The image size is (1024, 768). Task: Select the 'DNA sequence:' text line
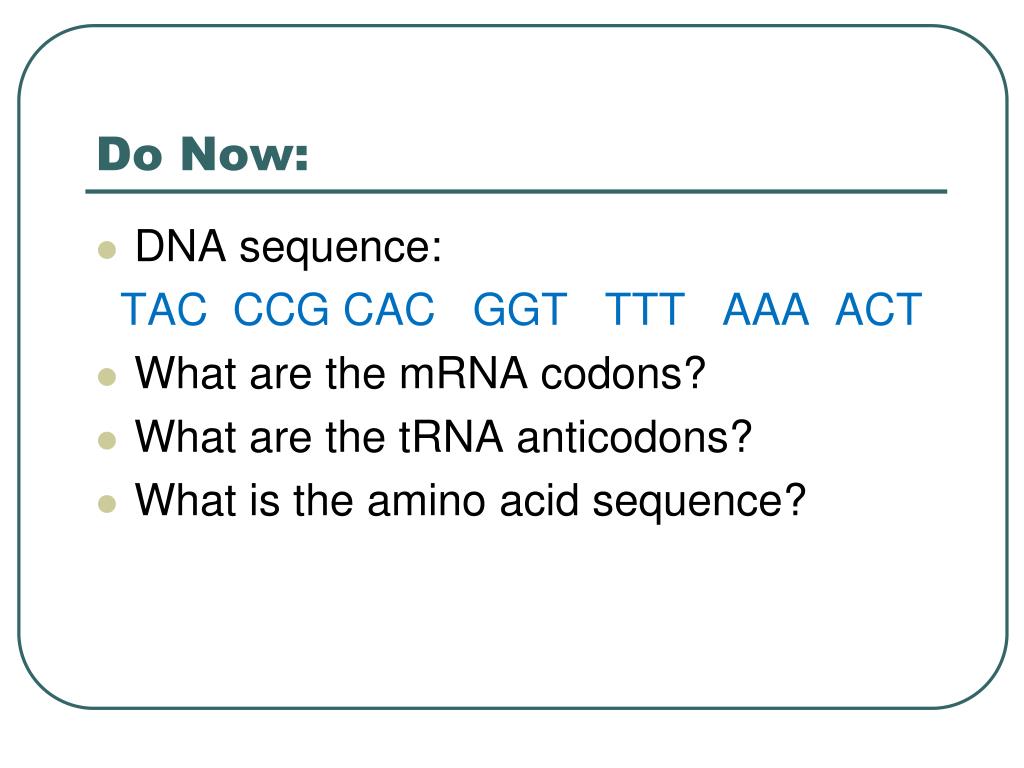click(288, 248)
